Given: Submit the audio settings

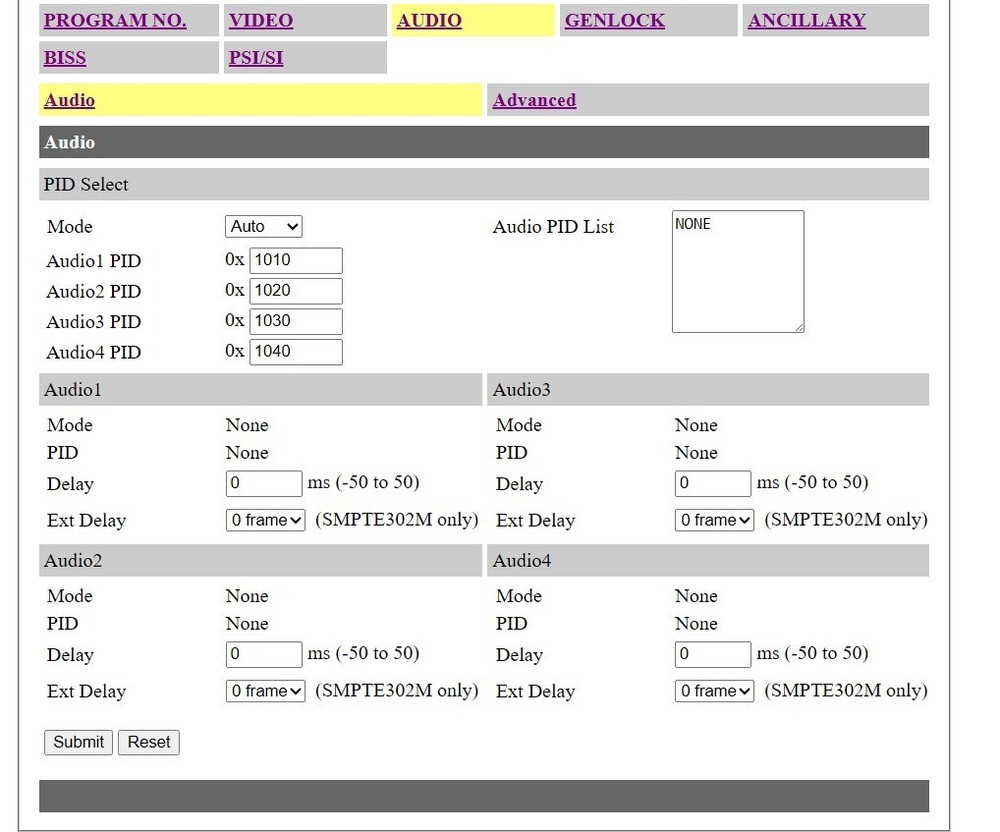Looking at the screenshot, I should pyautogui.click(x=78, y=742).
